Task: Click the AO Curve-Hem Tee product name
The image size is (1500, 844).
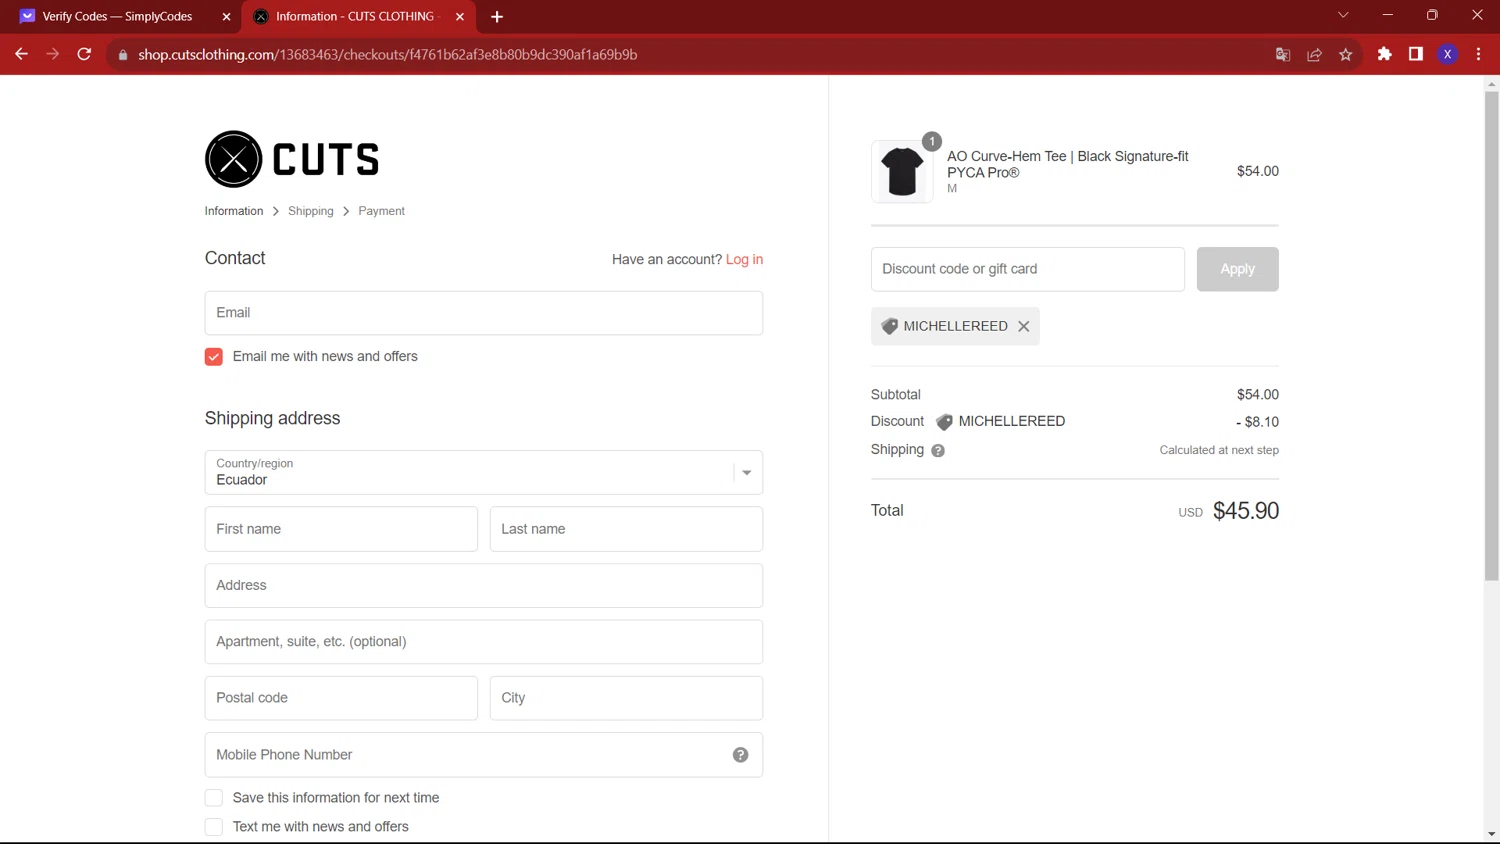Action: click(1068, 164)
